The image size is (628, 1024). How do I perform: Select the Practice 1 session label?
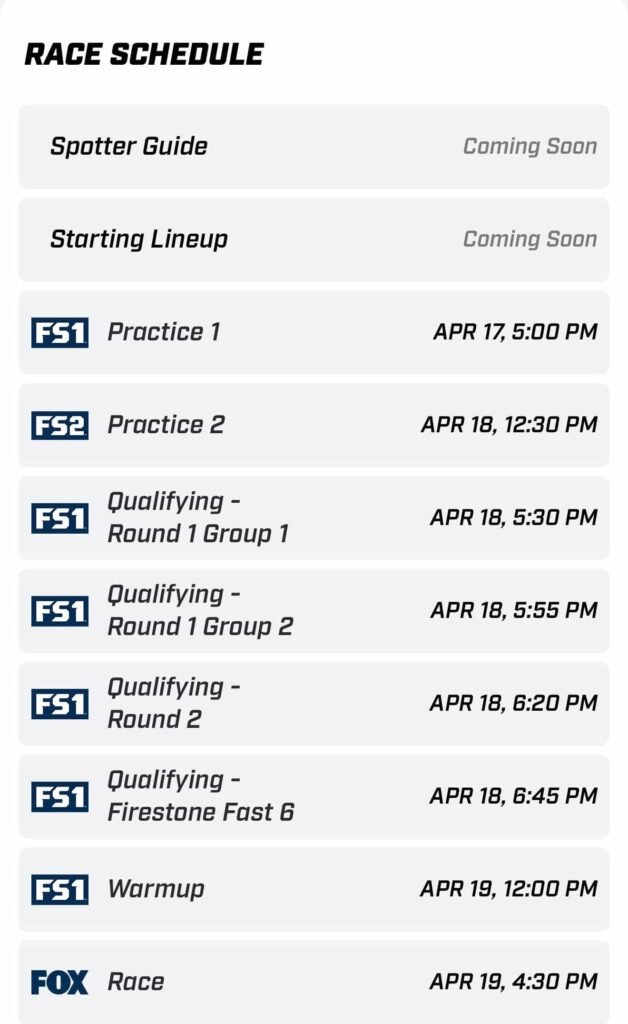coord(164,332)
